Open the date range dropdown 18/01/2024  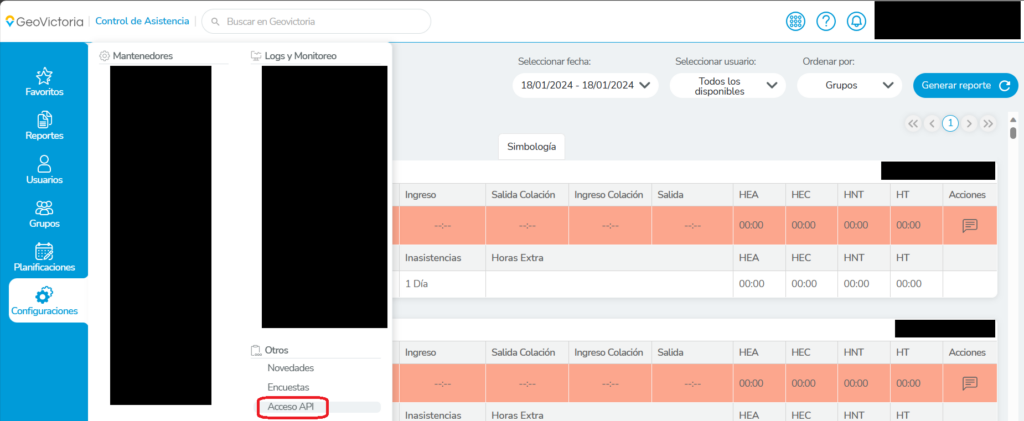(x=585, y=86)
